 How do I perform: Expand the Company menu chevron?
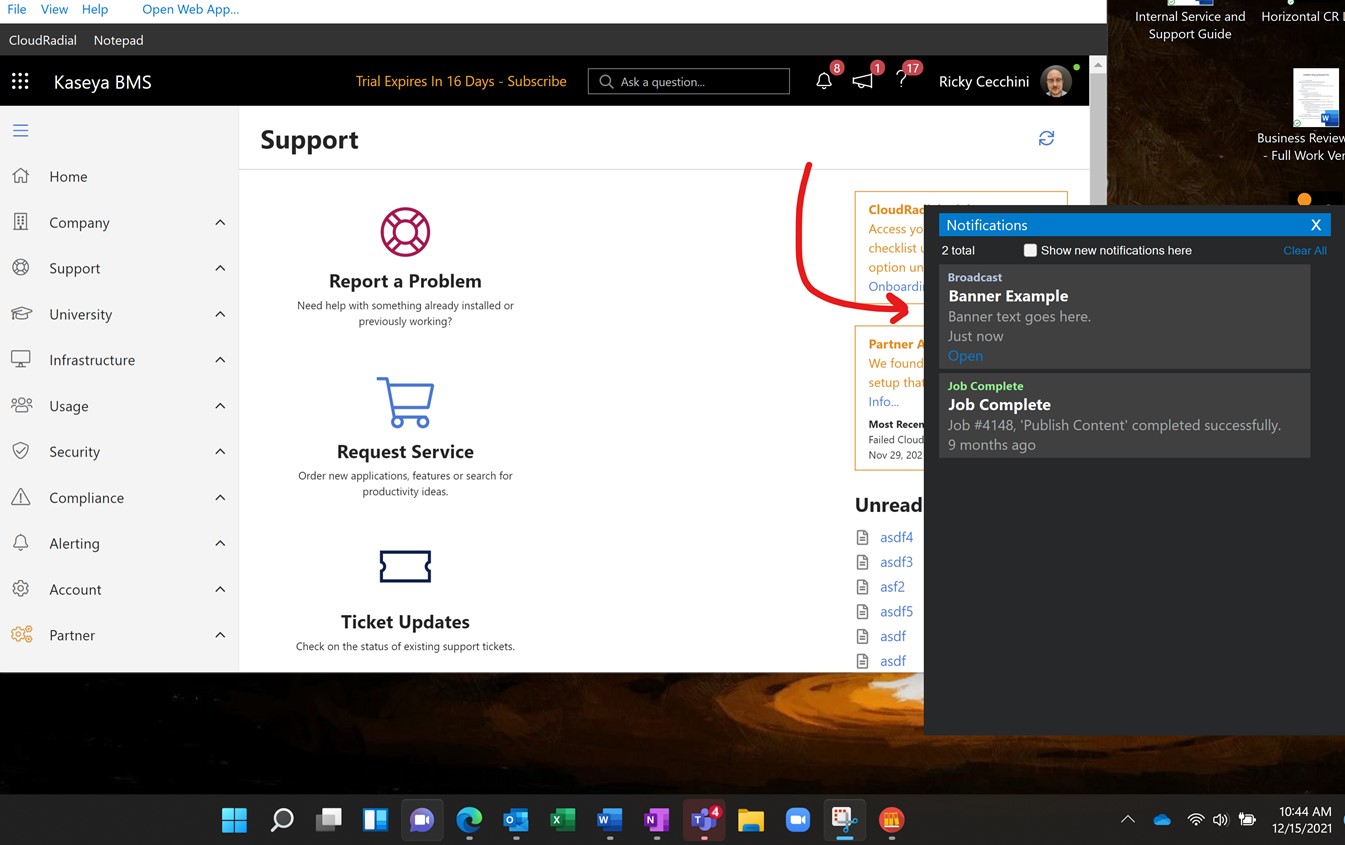pos(220,222)
